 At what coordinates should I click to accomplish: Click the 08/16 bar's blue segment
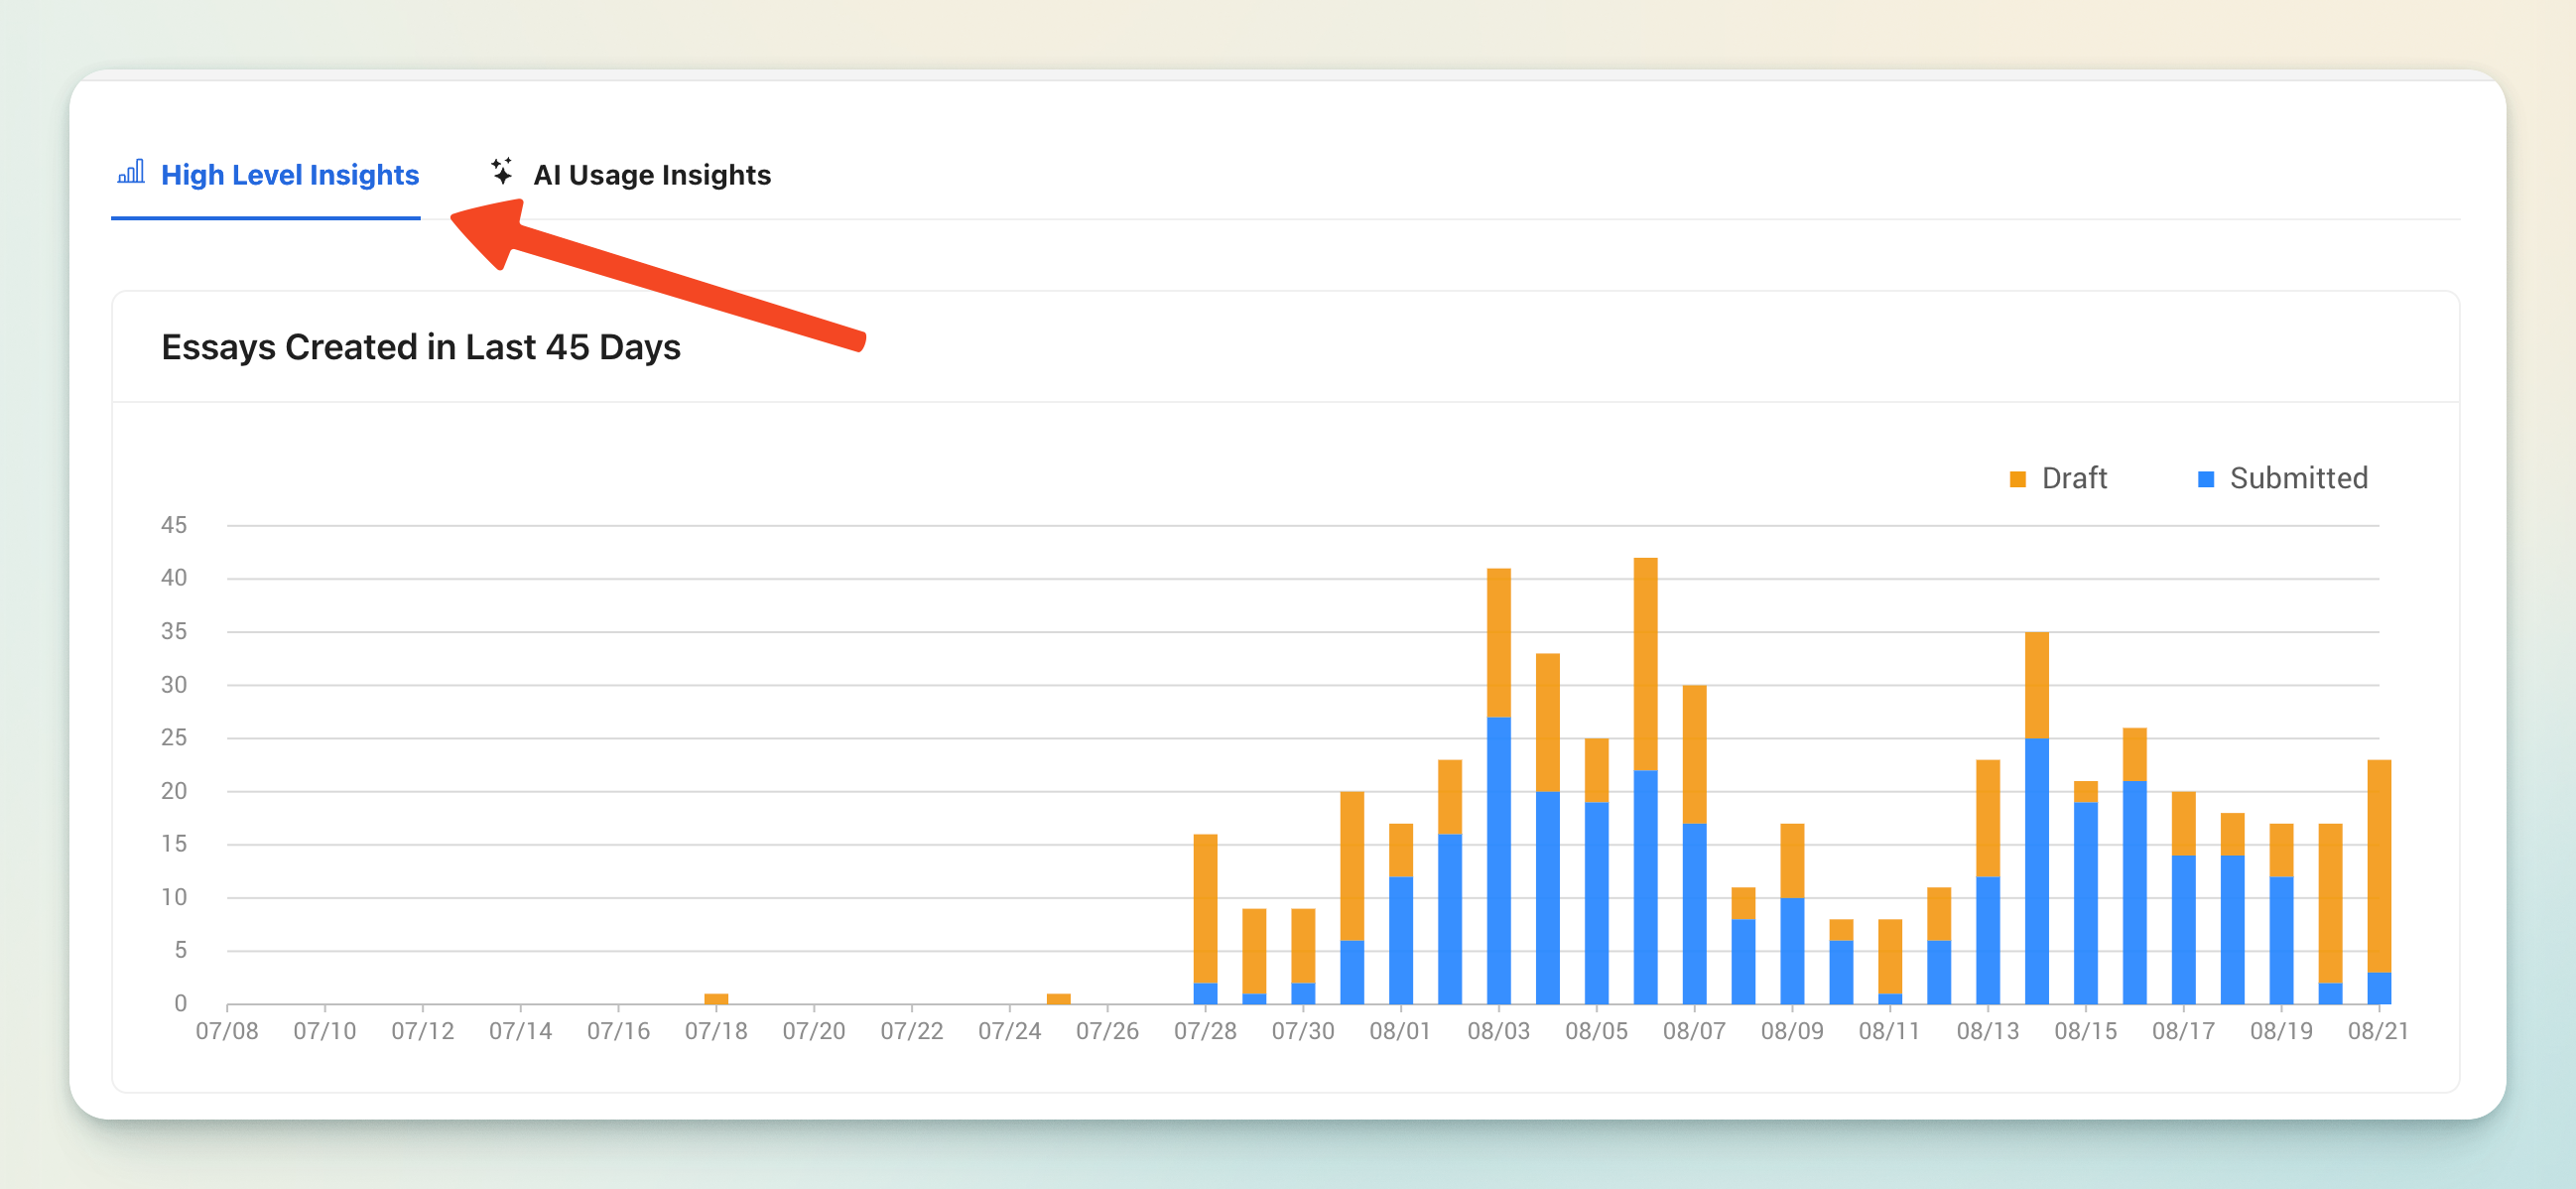(x=2134, y=892)
